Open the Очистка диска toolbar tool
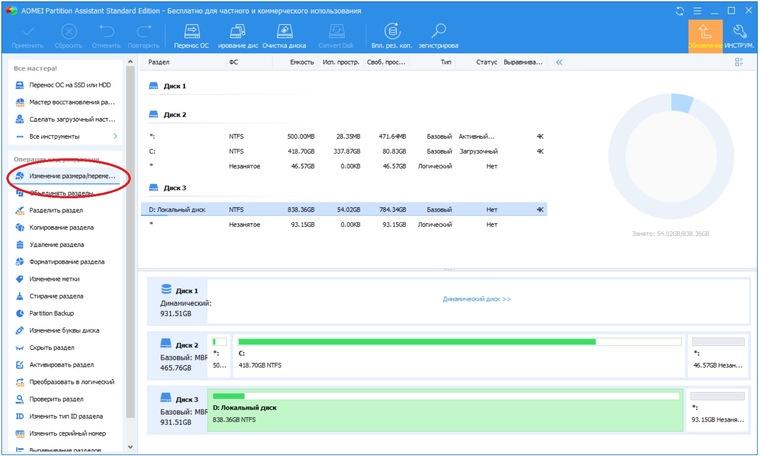The image size is (760, 456). (285, 36)
